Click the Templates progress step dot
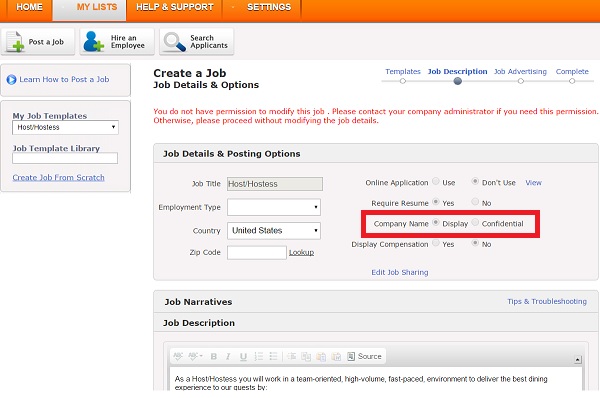The image size is (600, 398). click(x=403, y=81)
